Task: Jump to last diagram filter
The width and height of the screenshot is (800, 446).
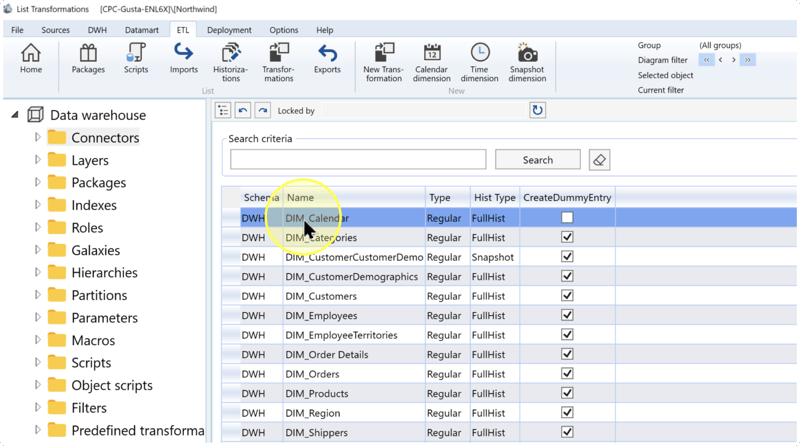Action: coord(747,60)
